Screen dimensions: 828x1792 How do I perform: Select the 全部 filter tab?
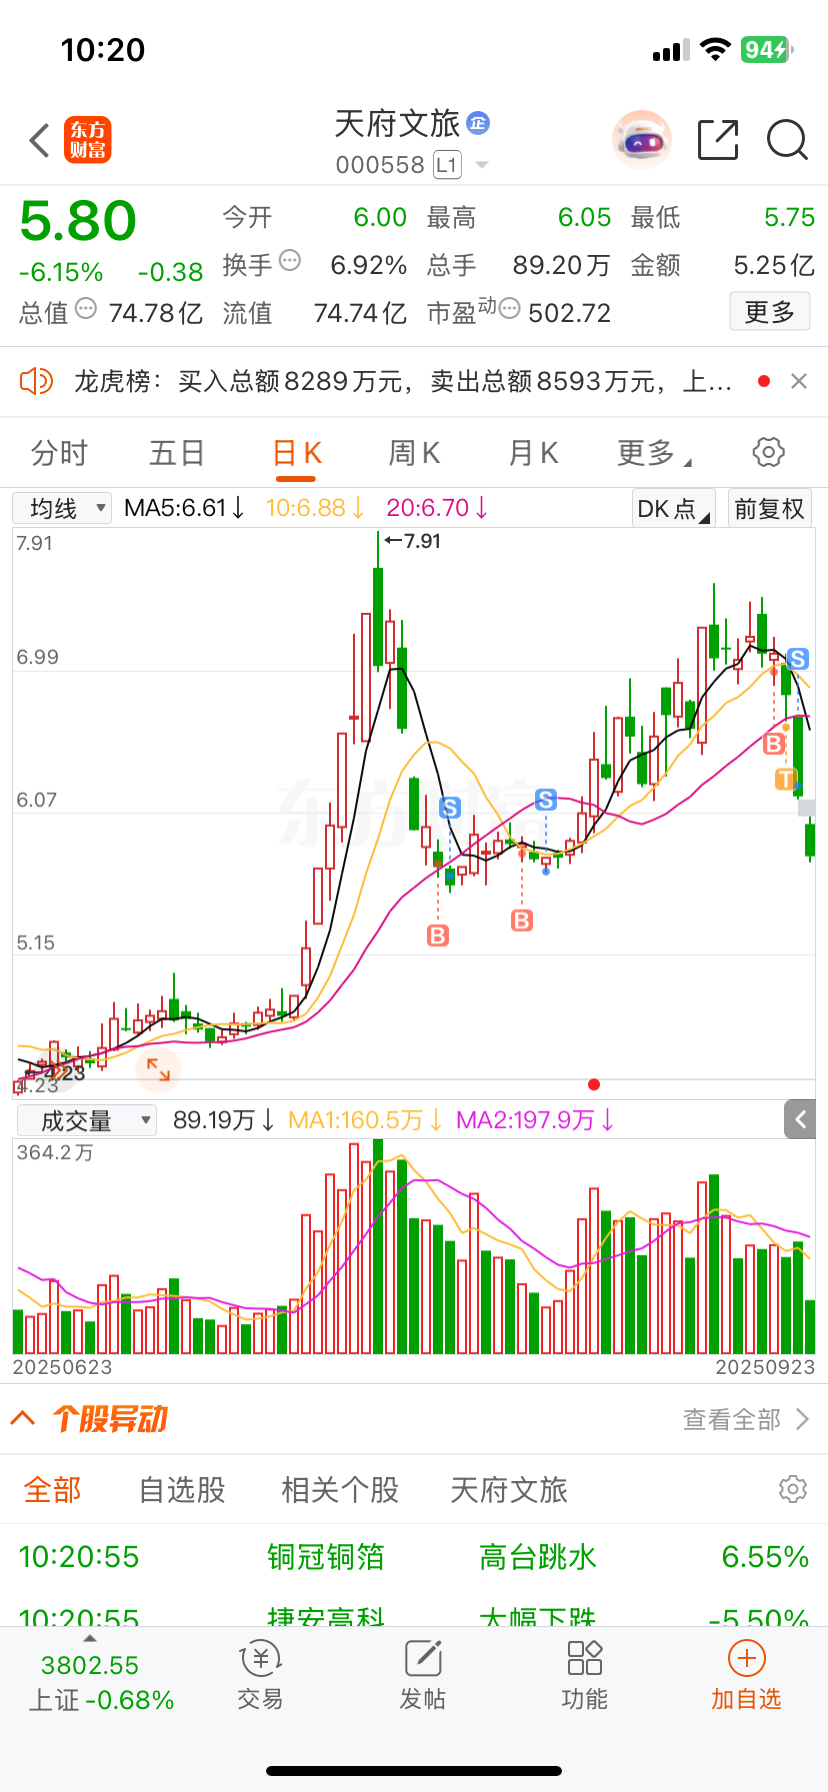52,1490
